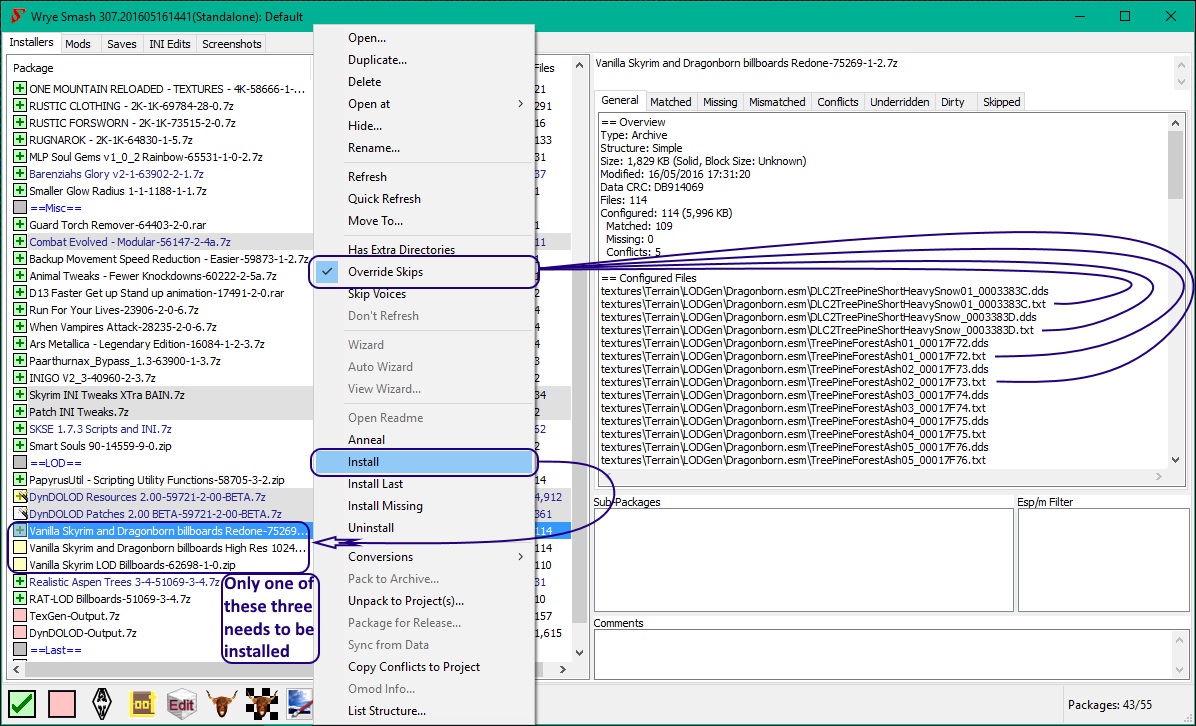This screenshot has width=1196, height=726.
Task: Choose Install from the context menu
Action: click(423, 461)
